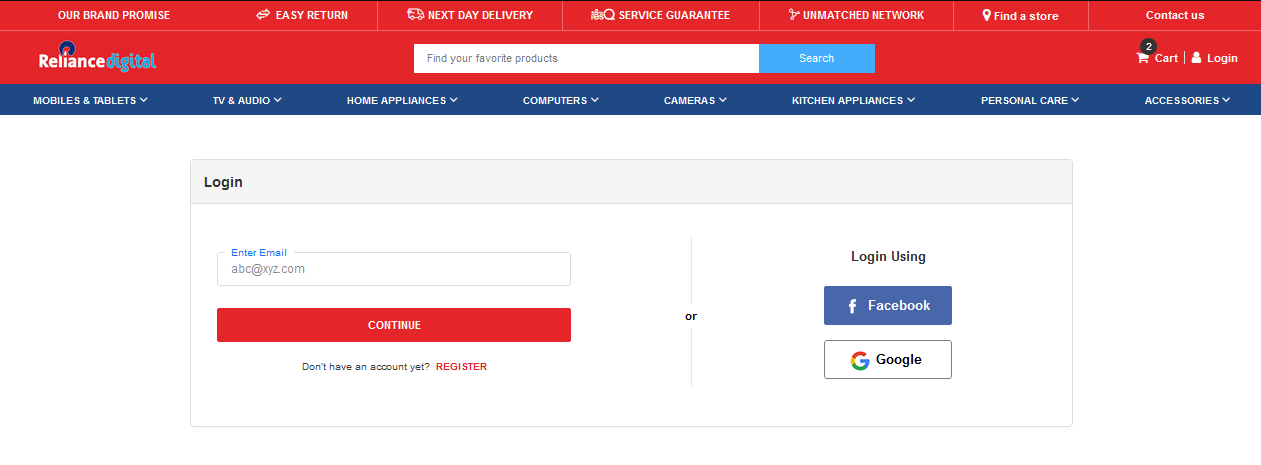Click the shopping cart icon
1261x465 pixels.
click(x=1142, y=58)
